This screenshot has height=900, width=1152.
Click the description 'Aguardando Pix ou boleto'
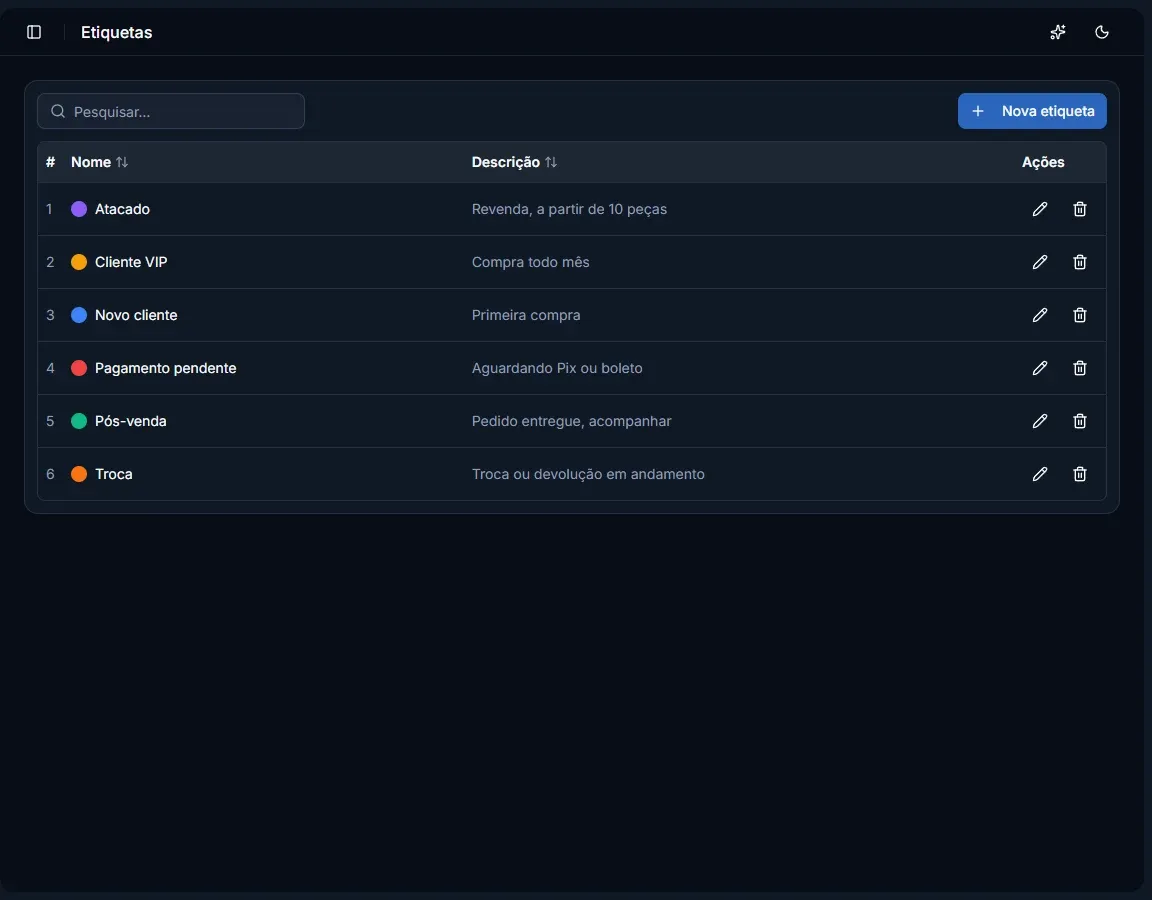pyautogui.click(x=557, y=368)
